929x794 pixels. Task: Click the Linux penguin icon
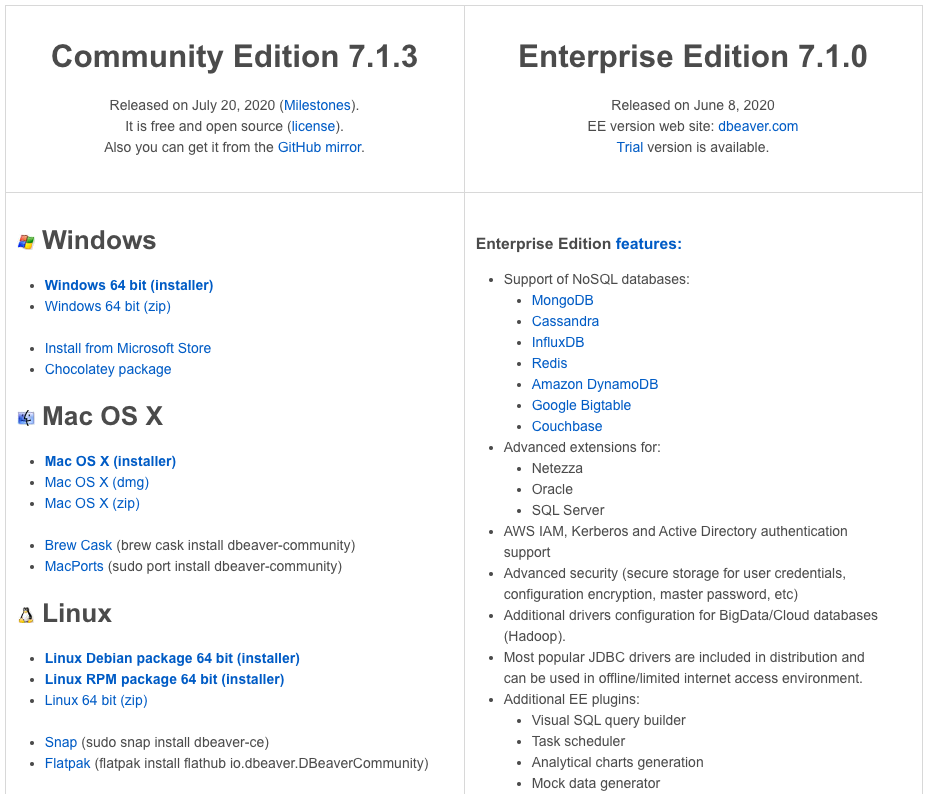(x=26, y=615)
